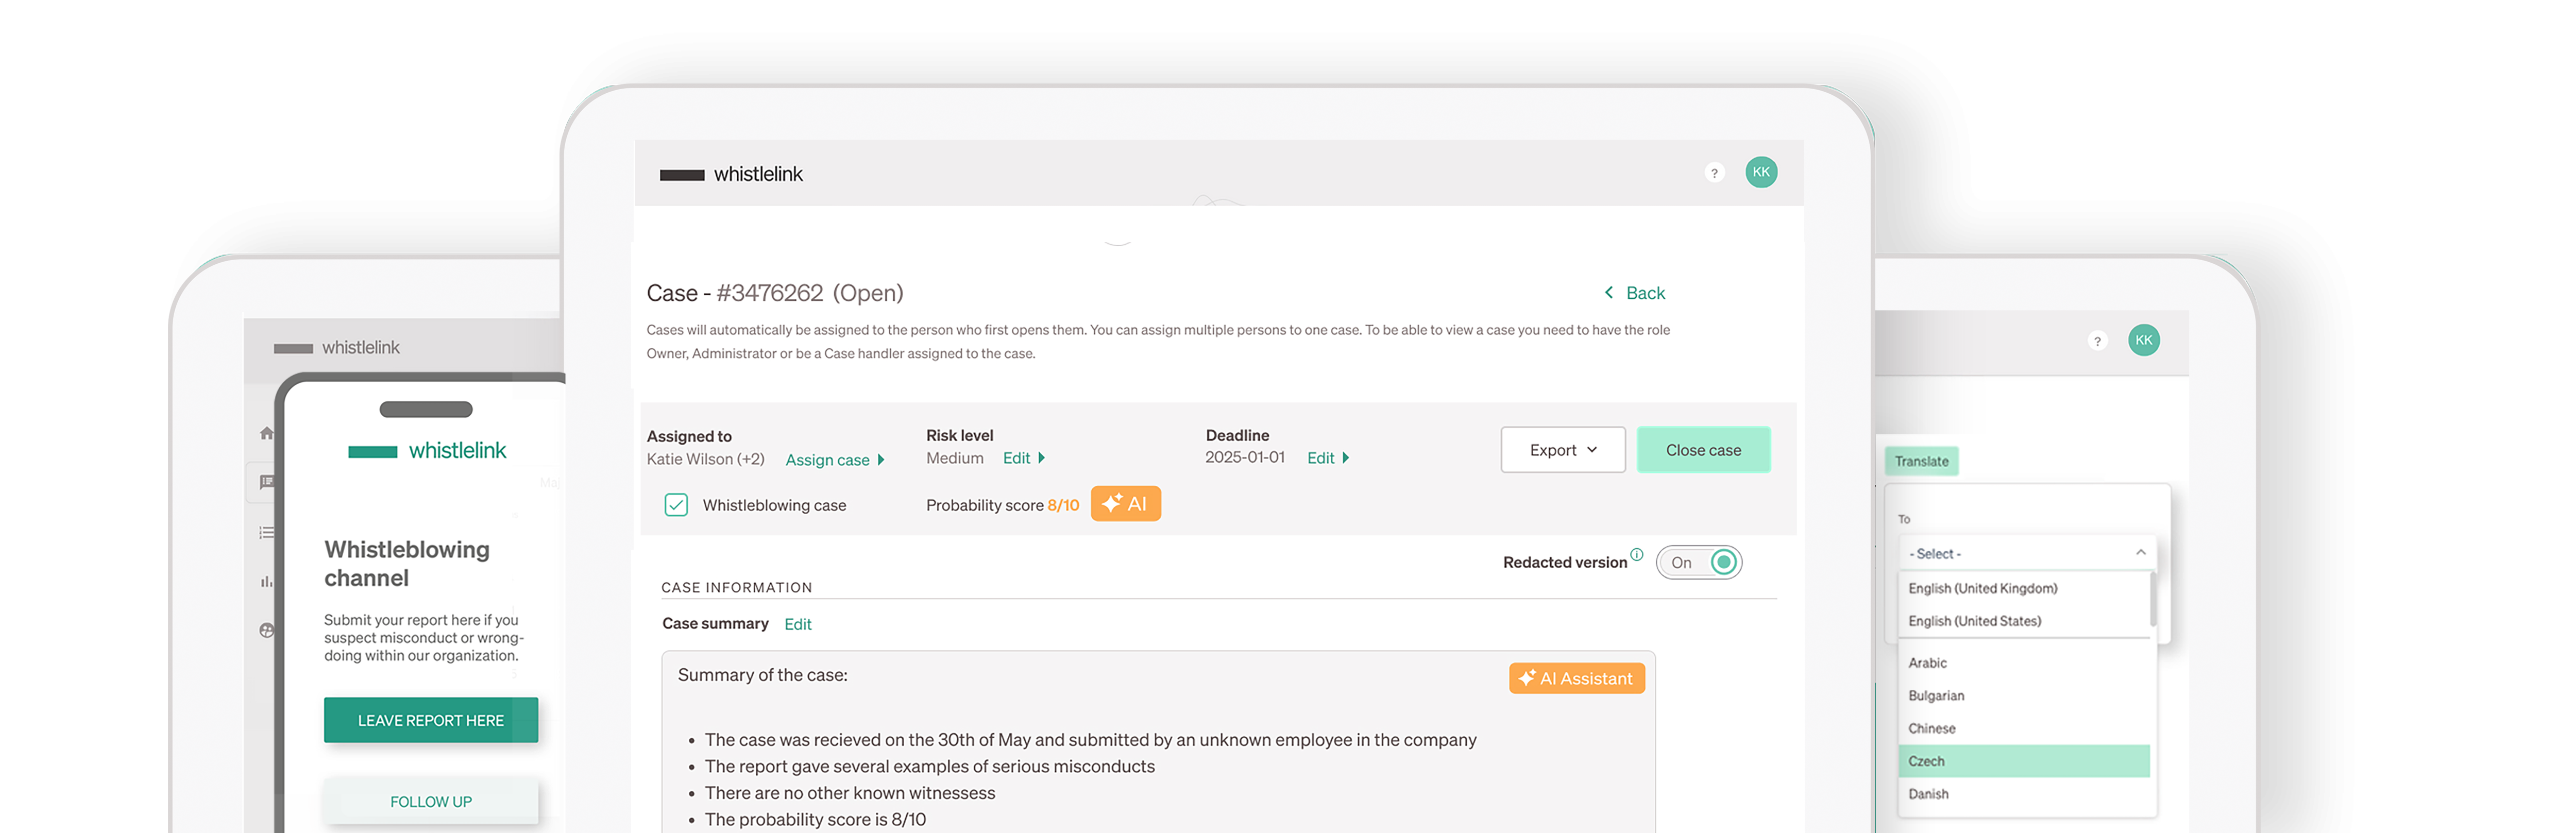Click Edit next to Case summary

coord(798,624)
